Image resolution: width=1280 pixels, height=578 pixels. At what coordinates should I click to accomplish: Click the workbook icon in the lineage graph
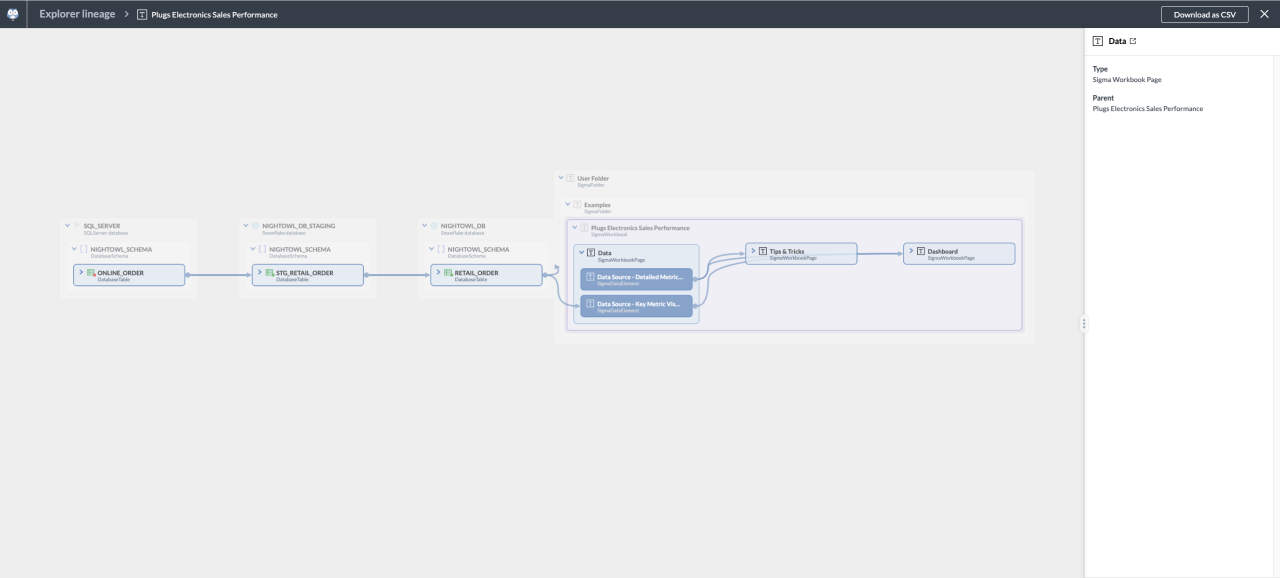pyautogui.click(x=585, y=228)
